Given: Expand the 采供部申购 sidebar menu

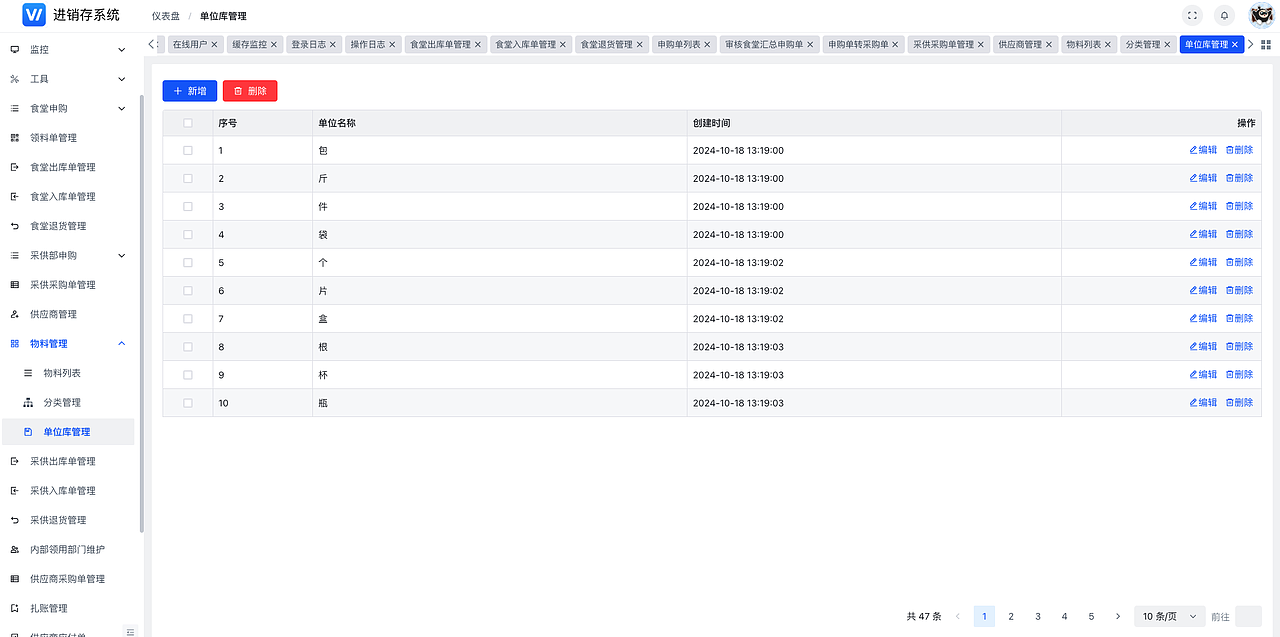Looking at the screenshot, I should tap(67, 255).
